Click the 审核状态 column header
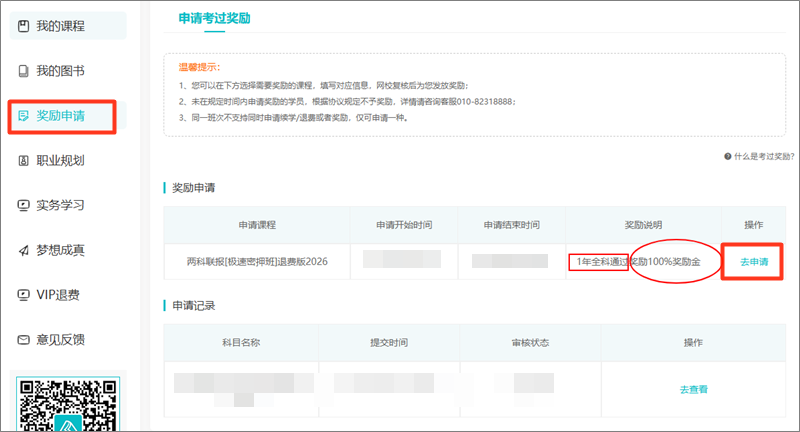The width and height of the screenshot is (800, 432). click(531, 343)
